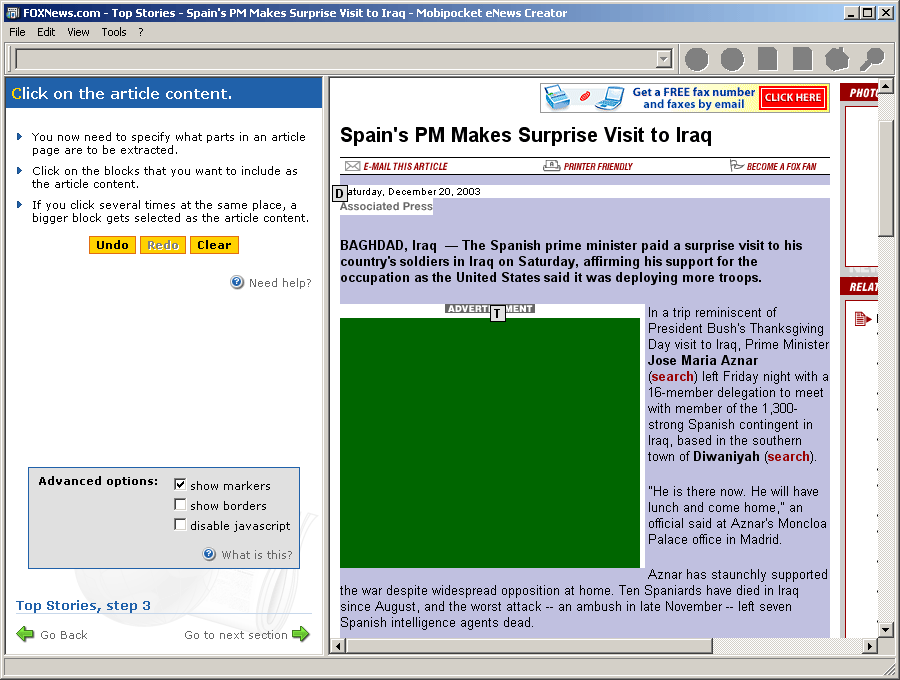Click the fax machine icon in the banner ad
Screen dimensions: 900x680
pyautogui.click(x=557, y=97)
